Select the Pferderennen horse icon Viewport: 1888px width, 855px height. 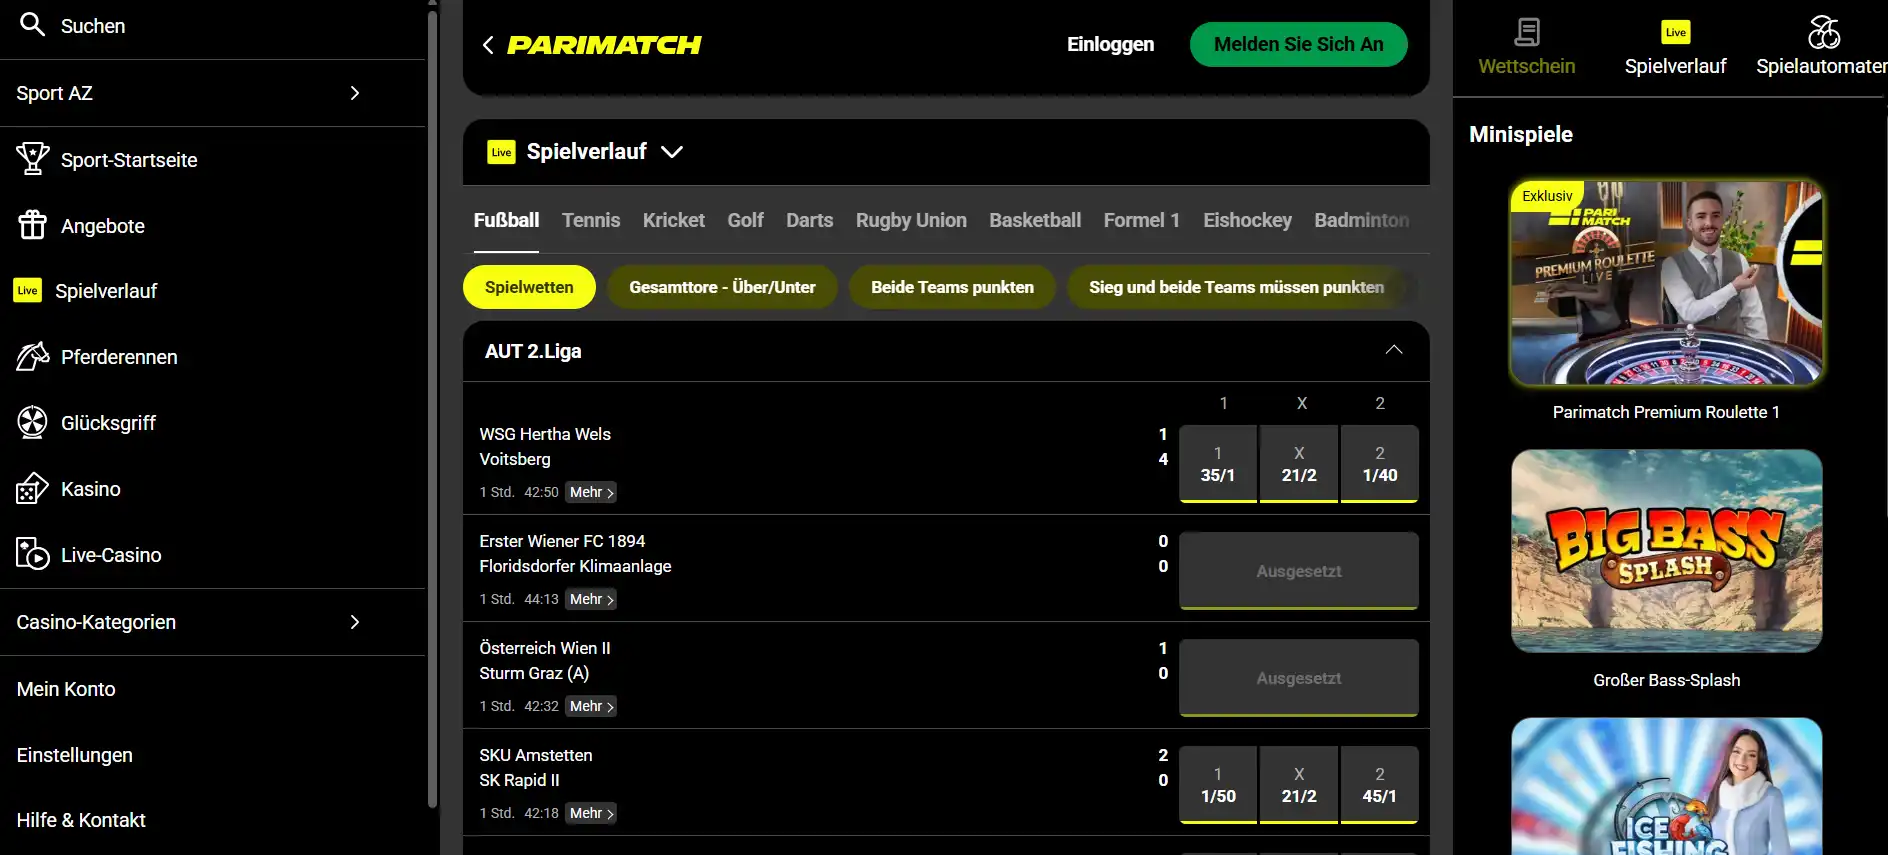(x=32, y=356)
